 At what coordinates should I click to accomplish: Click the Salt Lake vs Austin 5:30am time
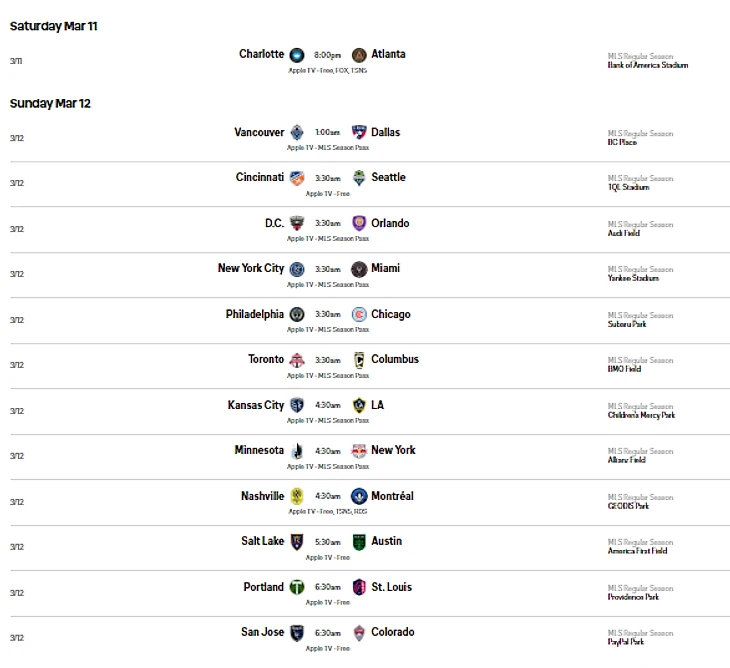(328, 542)
